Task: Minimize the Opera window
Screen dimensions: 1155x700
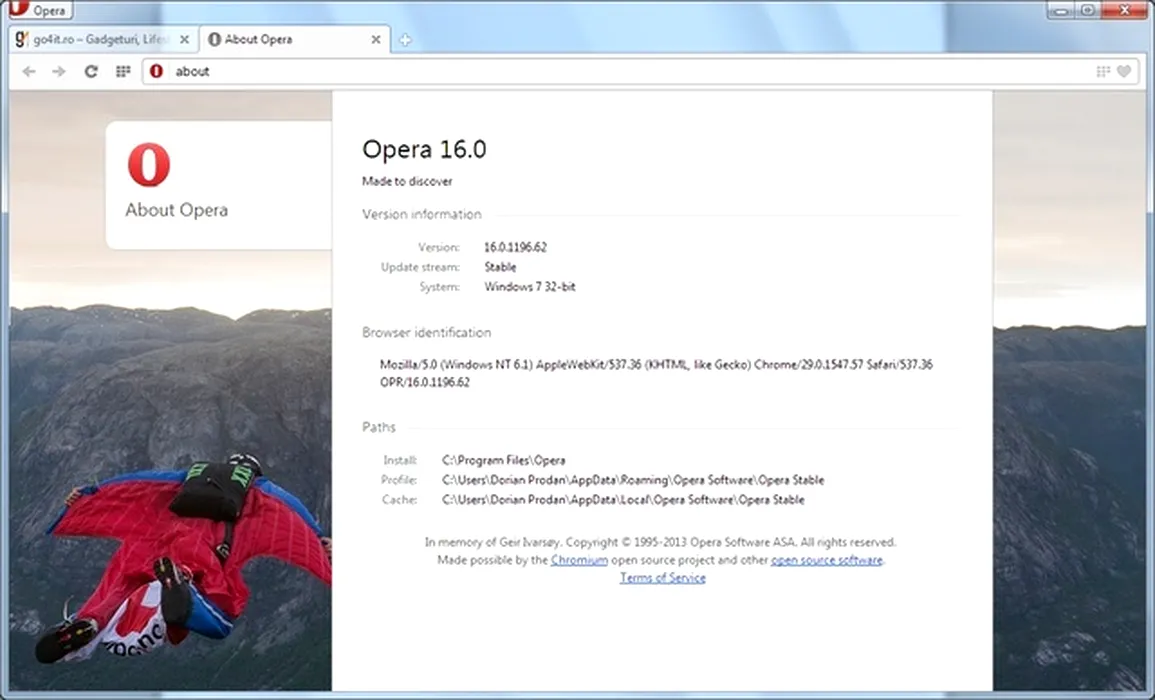Action: coord(1061,9)
